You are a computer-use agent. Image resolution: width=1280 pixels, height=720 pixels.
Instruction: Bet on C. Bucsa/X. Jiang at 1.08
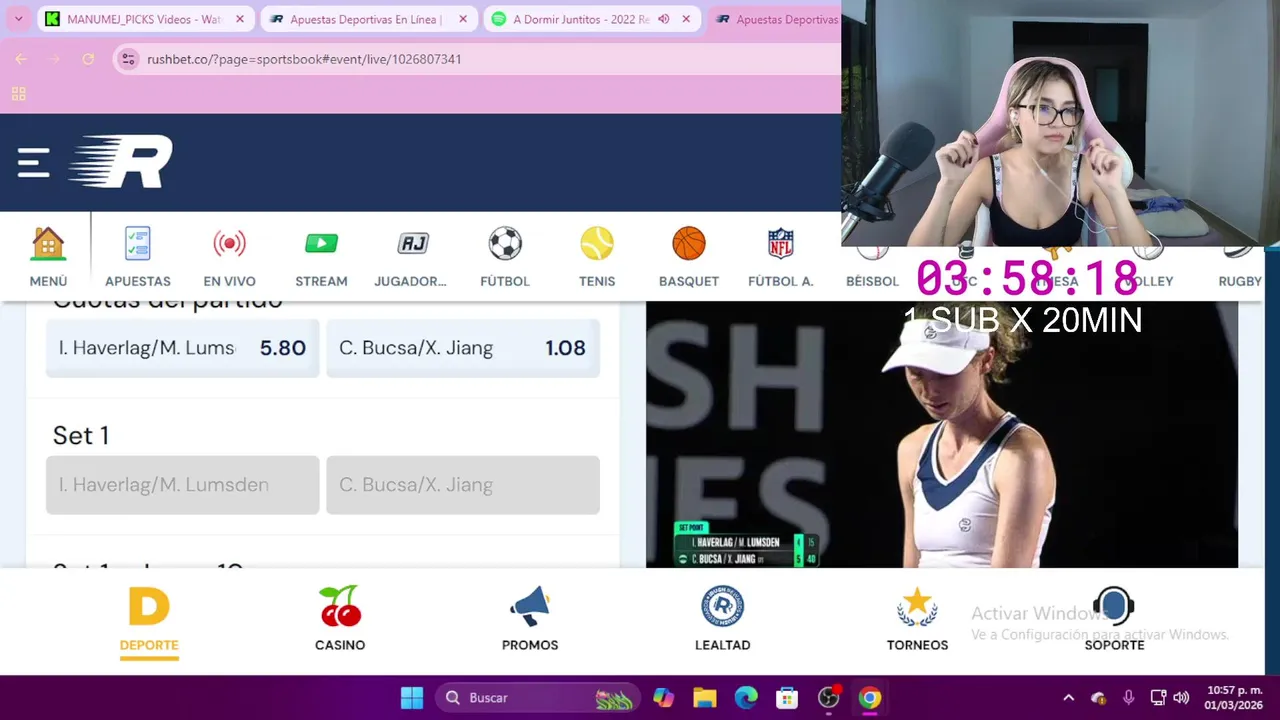463,348
